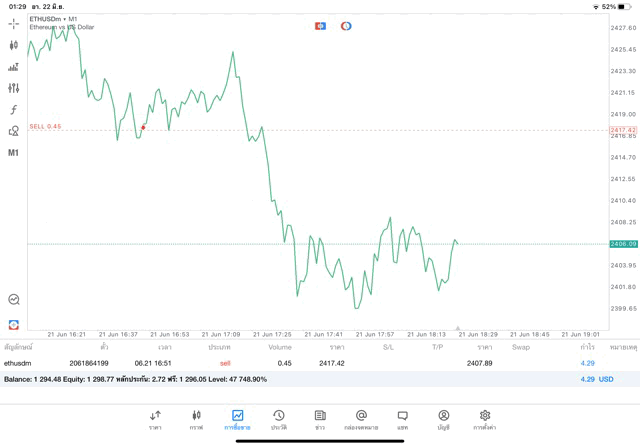Open the drawing objects shapes icon
The height and width of the screenshot is (447, 640).
(x=14, y=131)
